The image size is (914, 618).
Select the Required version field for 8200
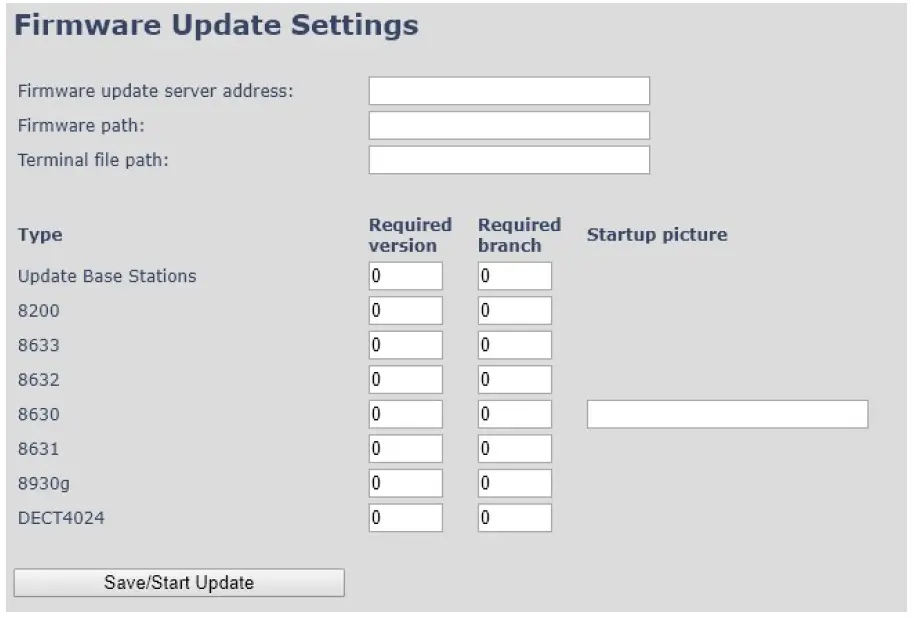(x=405, y=310)
